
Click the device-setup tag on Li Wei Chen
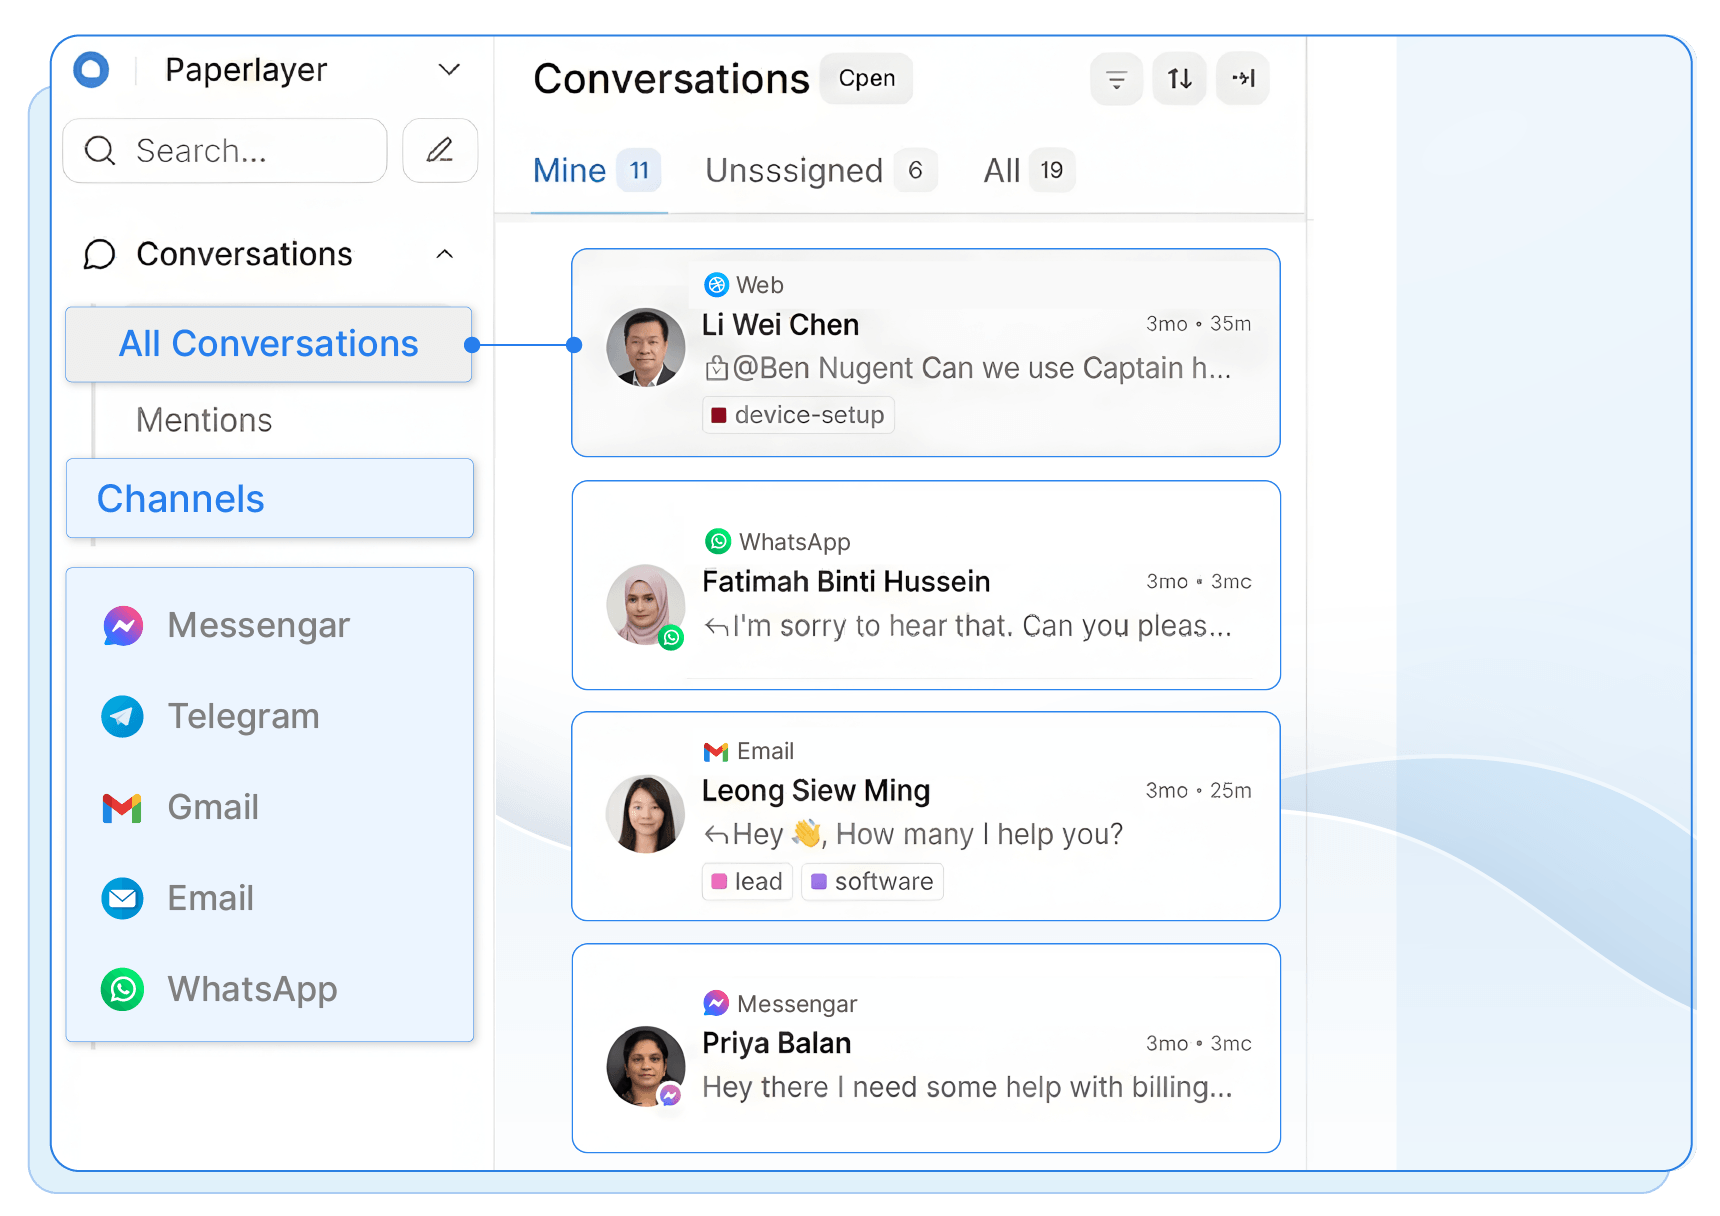797,414
